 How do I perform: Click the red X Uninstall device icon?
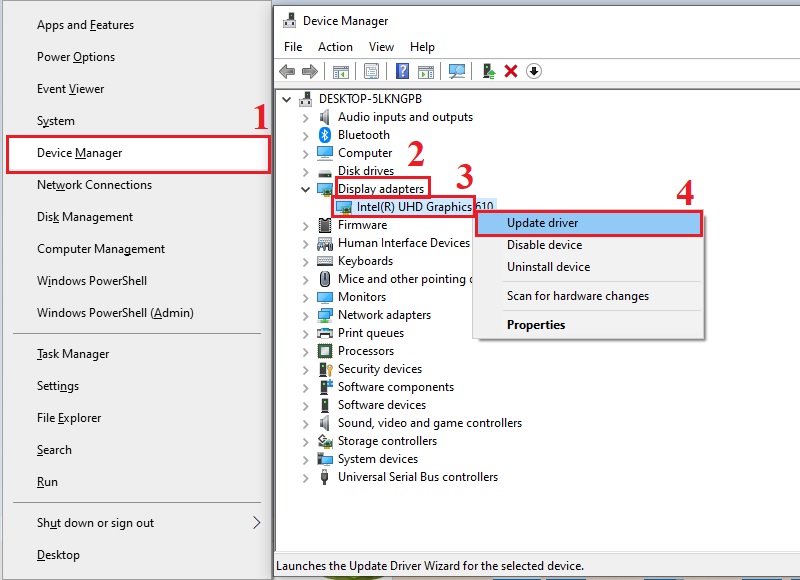(x=511, y=71)
